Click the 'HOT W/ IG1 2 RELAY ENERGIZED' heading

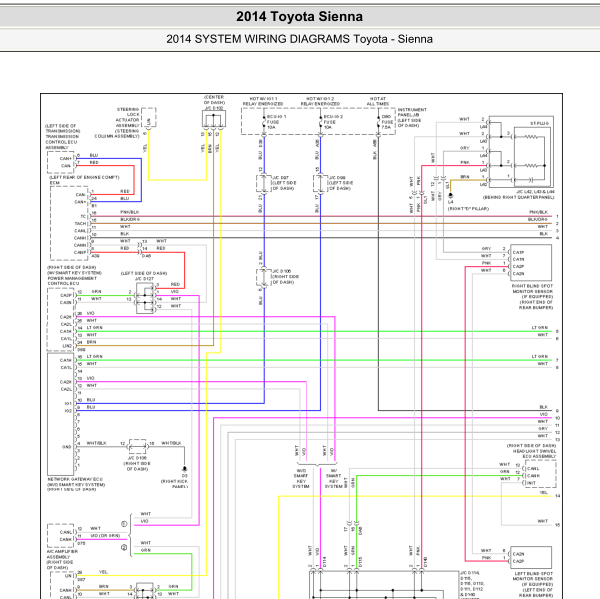pyautogui.click(x=320, y=101)
